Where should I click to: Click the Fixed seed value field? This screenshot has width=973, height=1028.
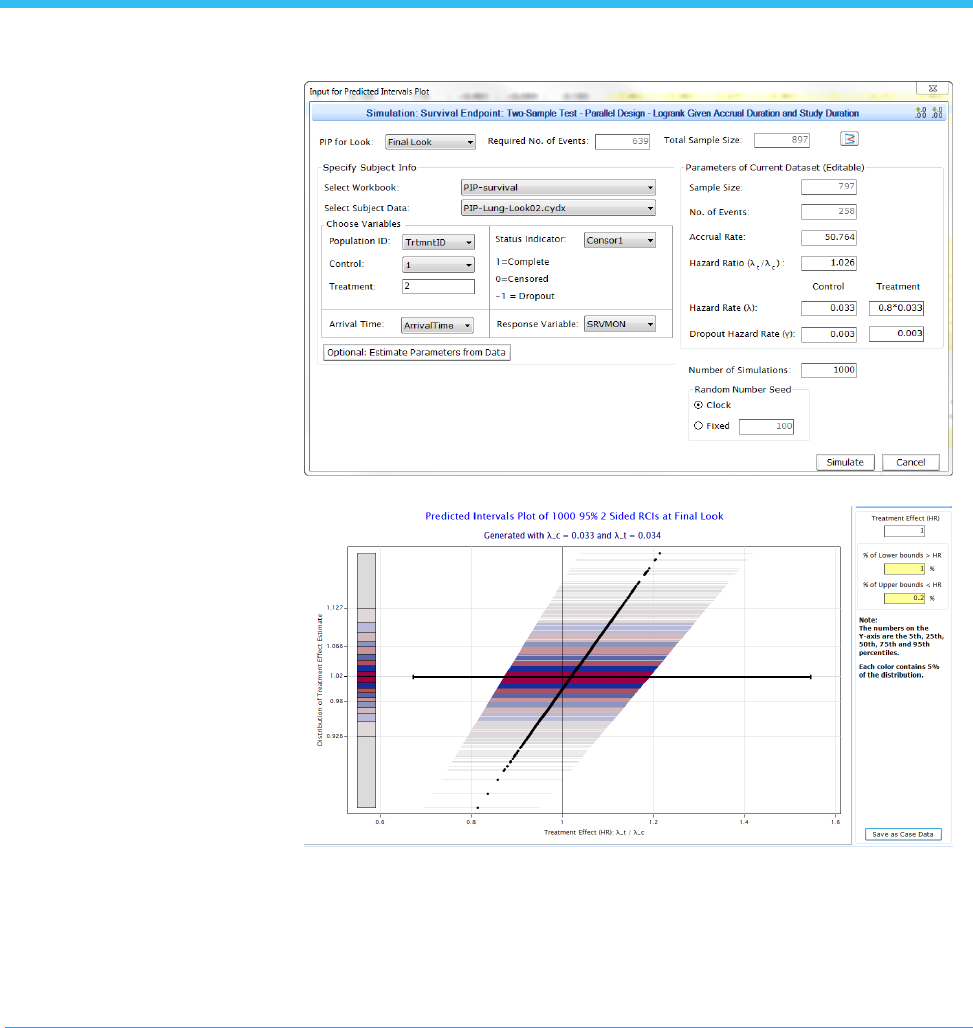[x=766, y=426]
